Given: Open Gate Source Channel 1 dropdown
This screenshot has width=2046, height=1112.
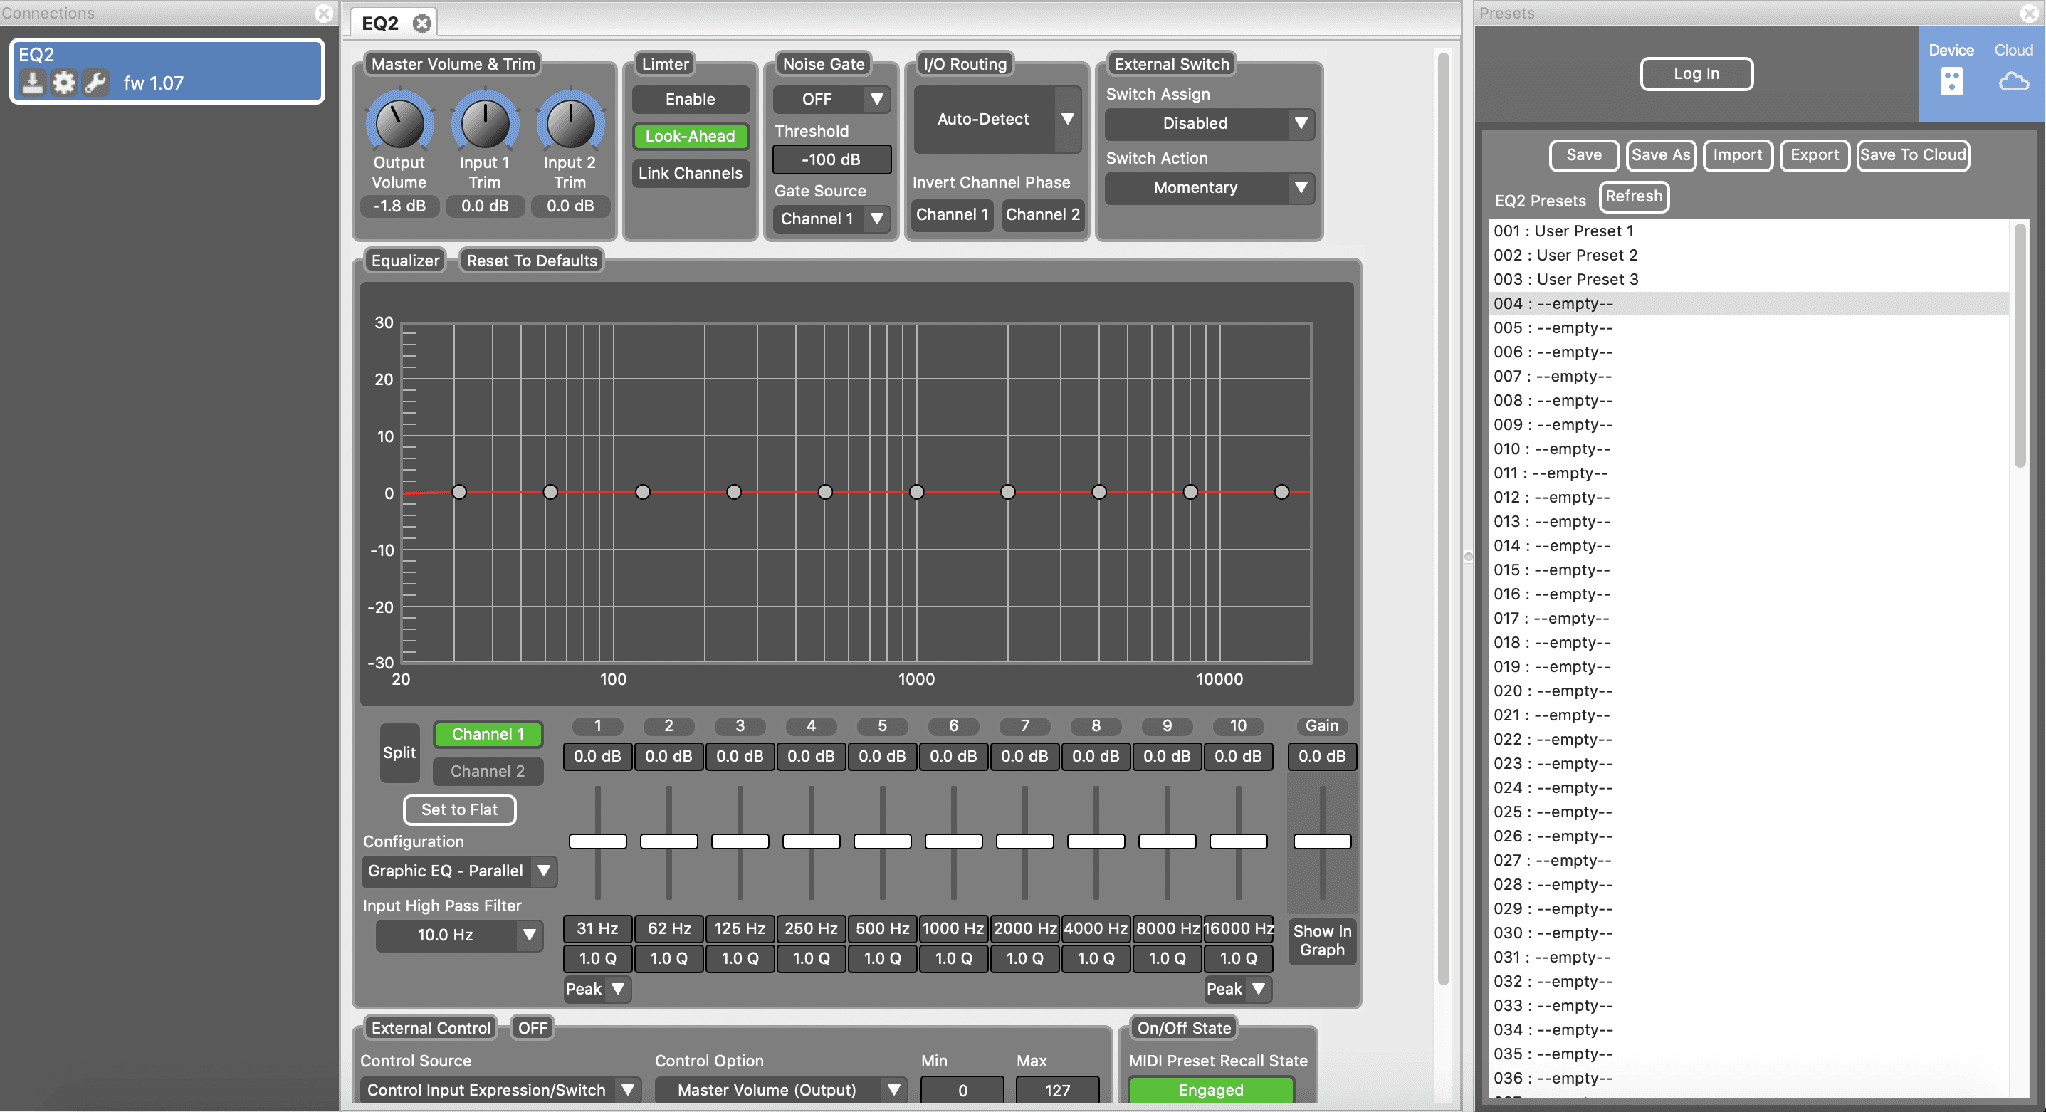Looking at the screenshot, I should pyautogui.click(x=831, y=218).
